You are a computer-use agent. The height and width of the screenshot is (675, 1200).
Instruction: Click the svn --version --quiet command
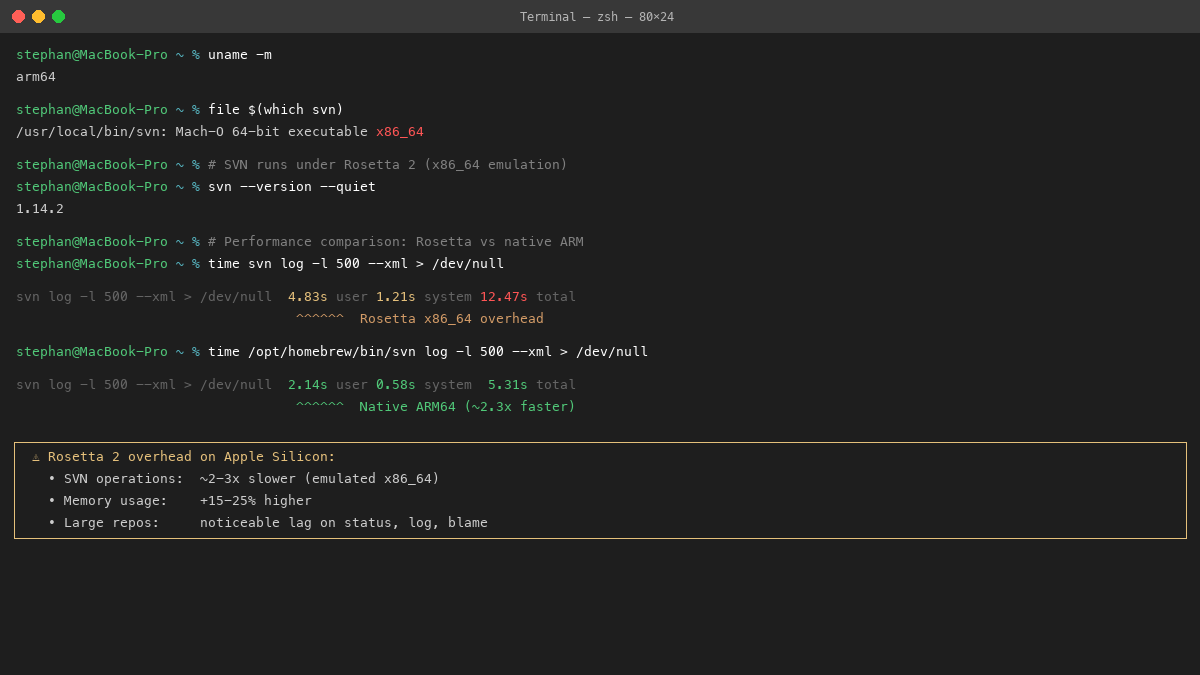pos(293,186)
